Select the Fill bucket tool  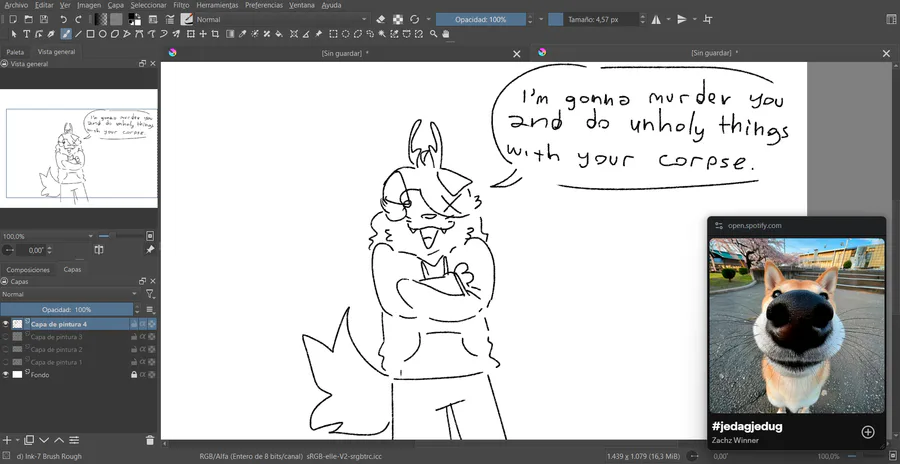pyautogui.click(x=279, y=34)
